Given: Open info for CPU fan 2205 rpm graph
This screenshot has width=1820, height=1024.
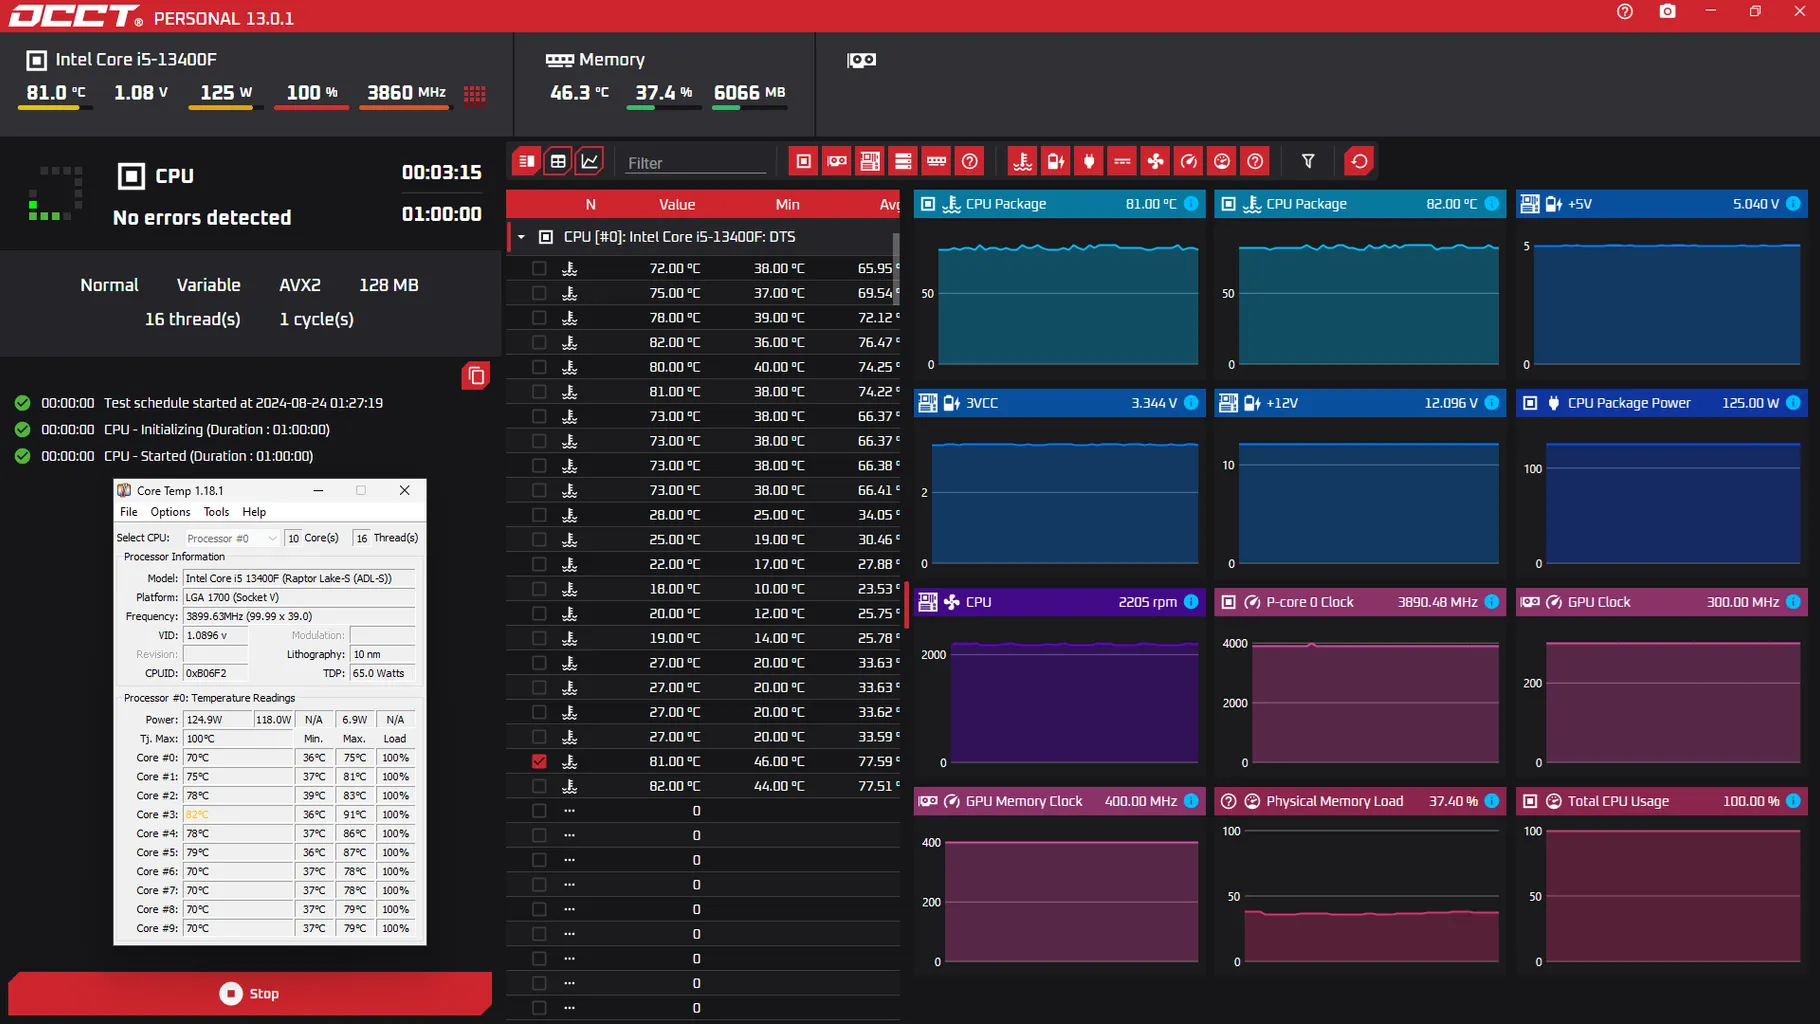Looking at the screenshot, I should 1191,601.
